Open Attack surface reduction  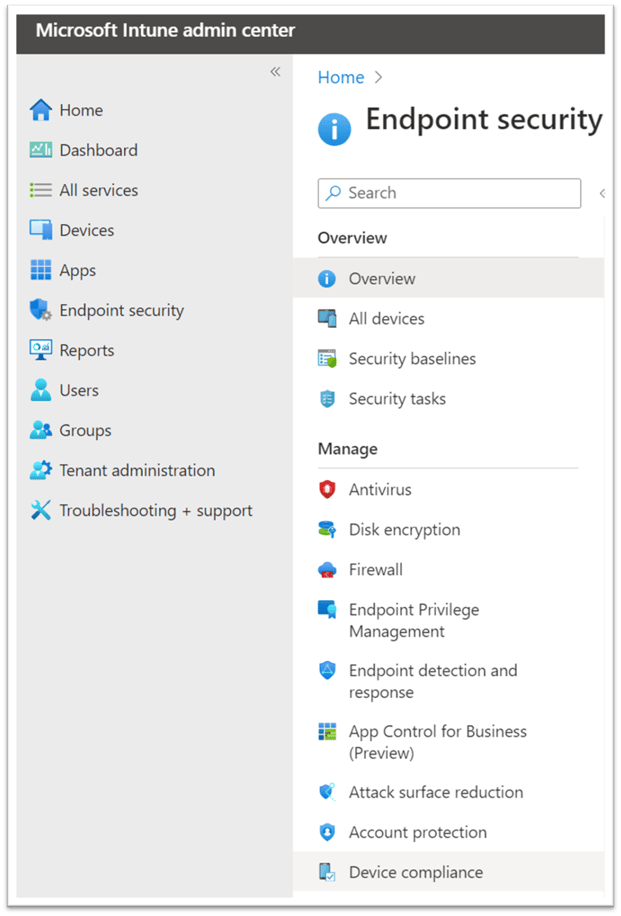[x=435, y=792]
